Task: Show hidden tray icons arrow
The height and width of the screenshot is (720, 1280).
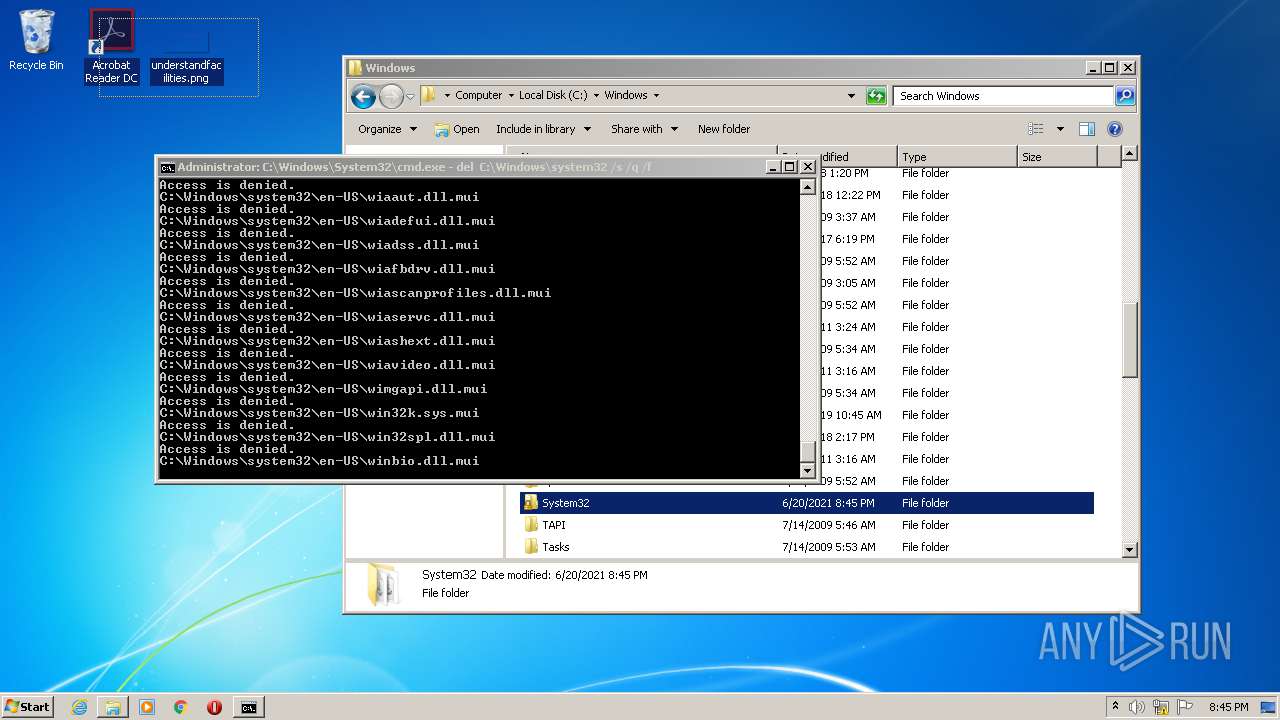Action: point(1116,706)
